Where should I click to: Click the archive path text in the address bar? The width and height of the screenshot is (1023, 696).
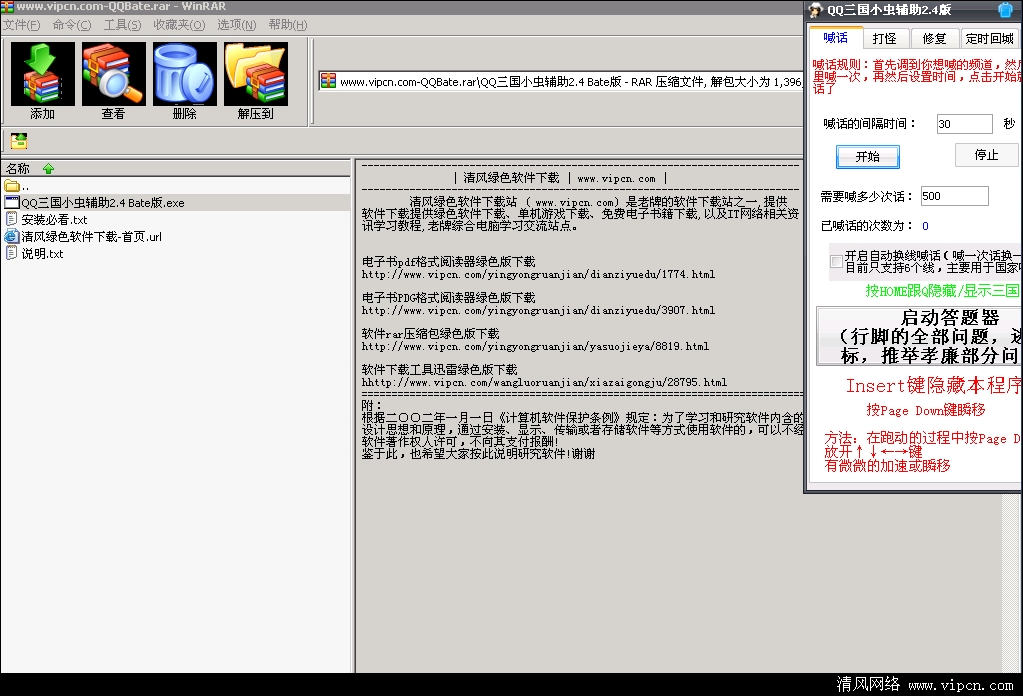pos(571,82)
